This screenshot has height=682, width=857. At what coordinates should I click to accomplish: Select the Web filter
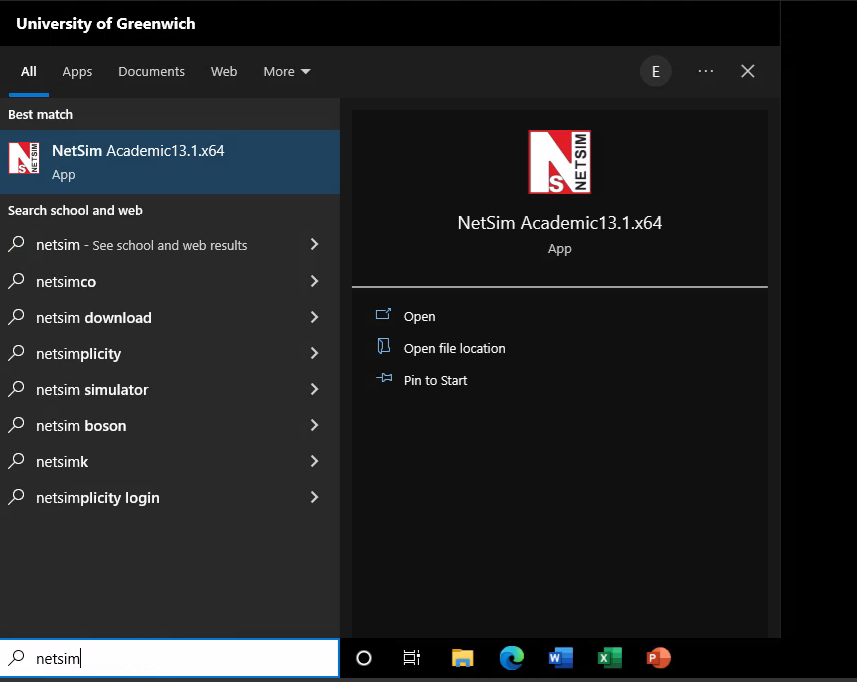click(x=223, y=71)
